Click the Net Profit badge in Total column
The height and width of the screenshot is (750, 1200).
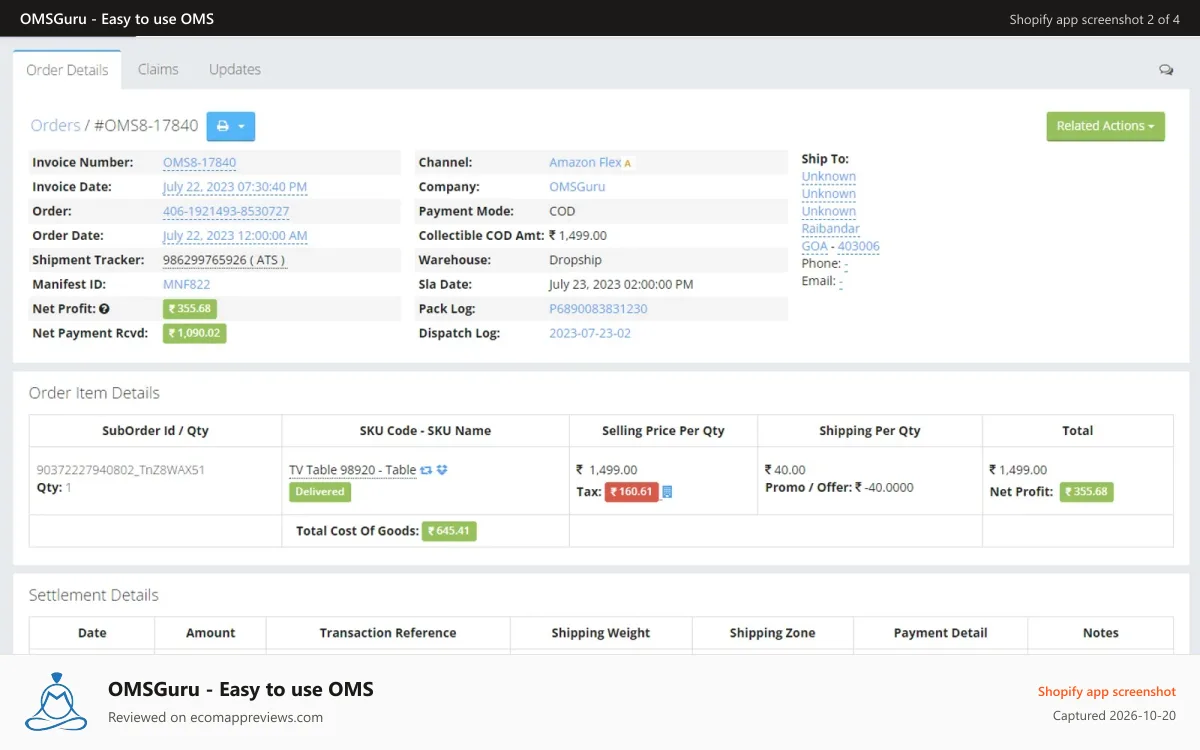(x=1086, y=492)
